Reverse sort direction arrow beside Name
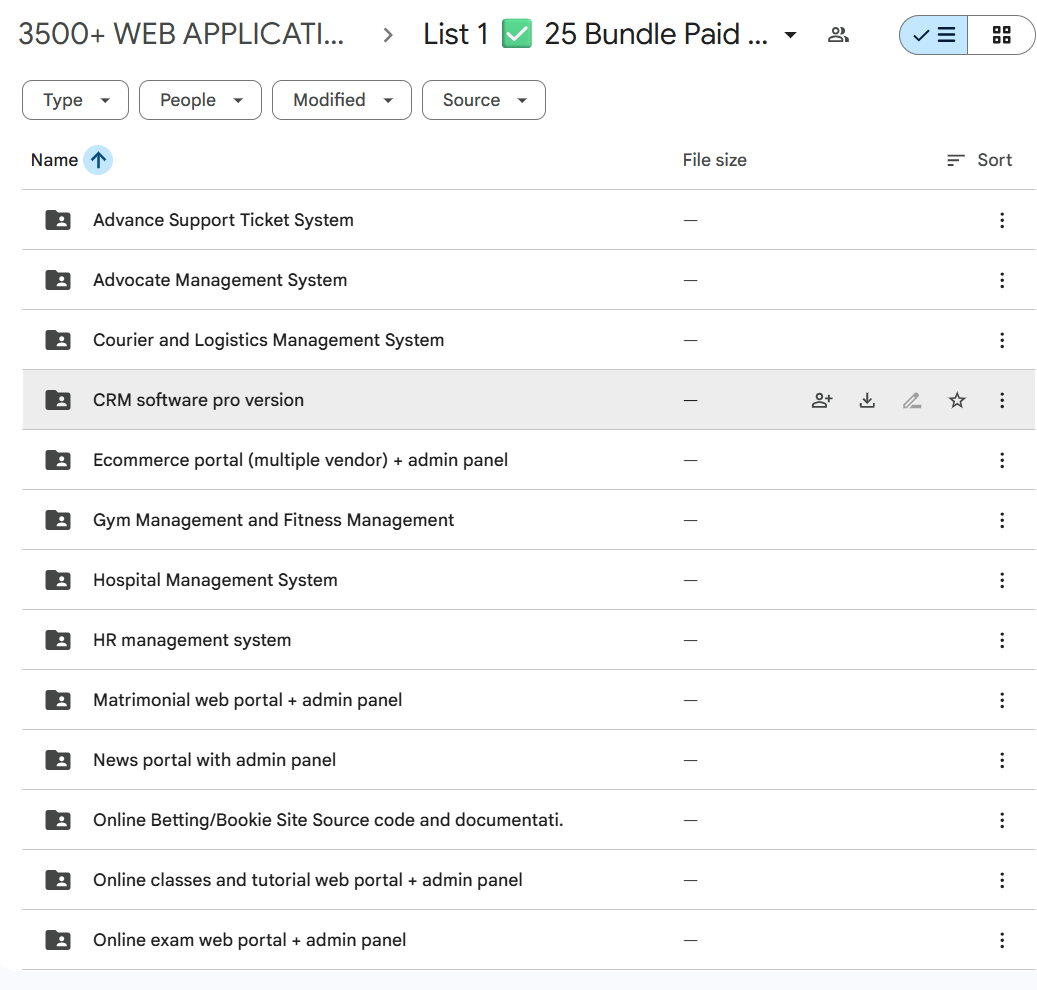This screenshot has width=1037, height=990. click(98, 160)
